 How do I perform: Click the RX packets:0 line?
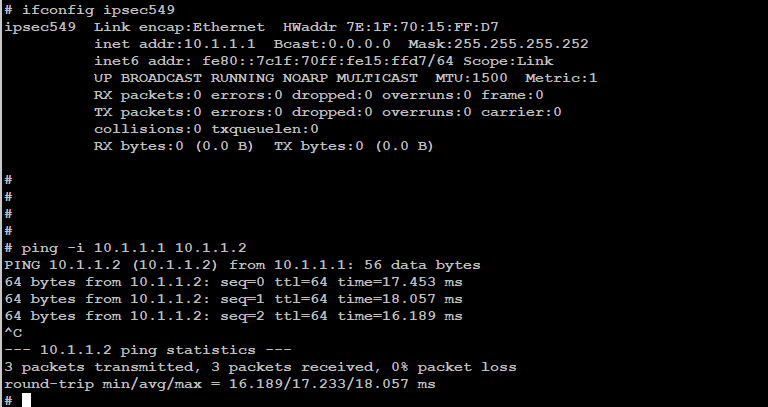[319, 95]
